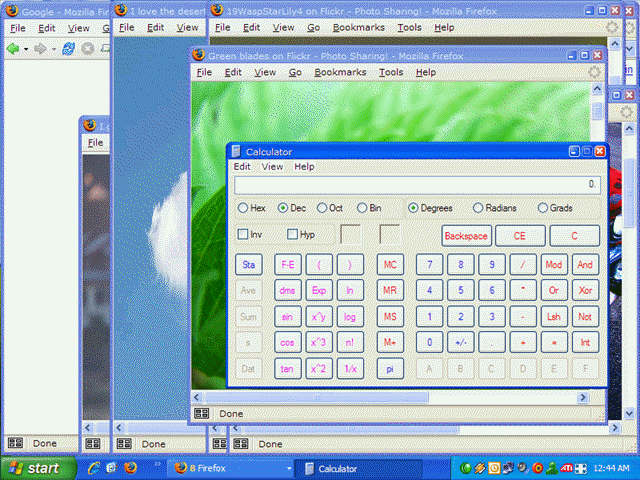Screen dimensions: 640x480
Task: Click vertical scrollbar thumb in Green blades window
Action: [597, 111]
